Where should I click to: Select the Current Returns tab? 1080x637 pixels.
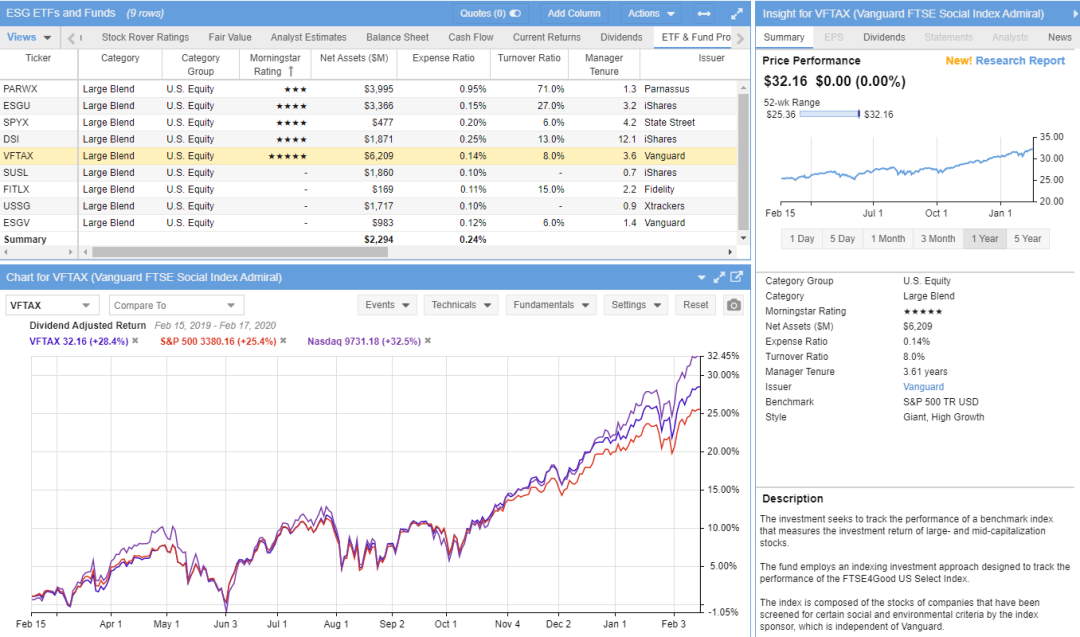(546, 37)
